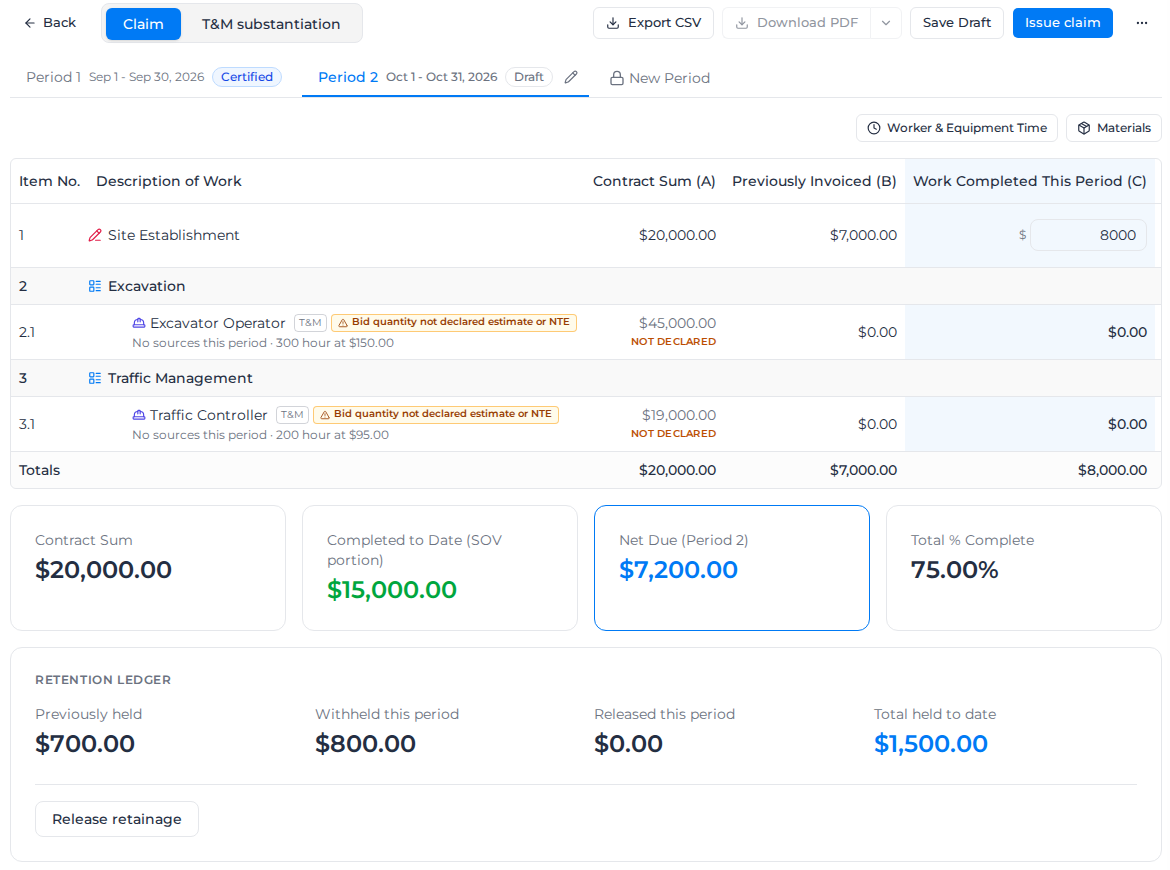Click the red edit icon beside Site Establishment

point(95,235)
